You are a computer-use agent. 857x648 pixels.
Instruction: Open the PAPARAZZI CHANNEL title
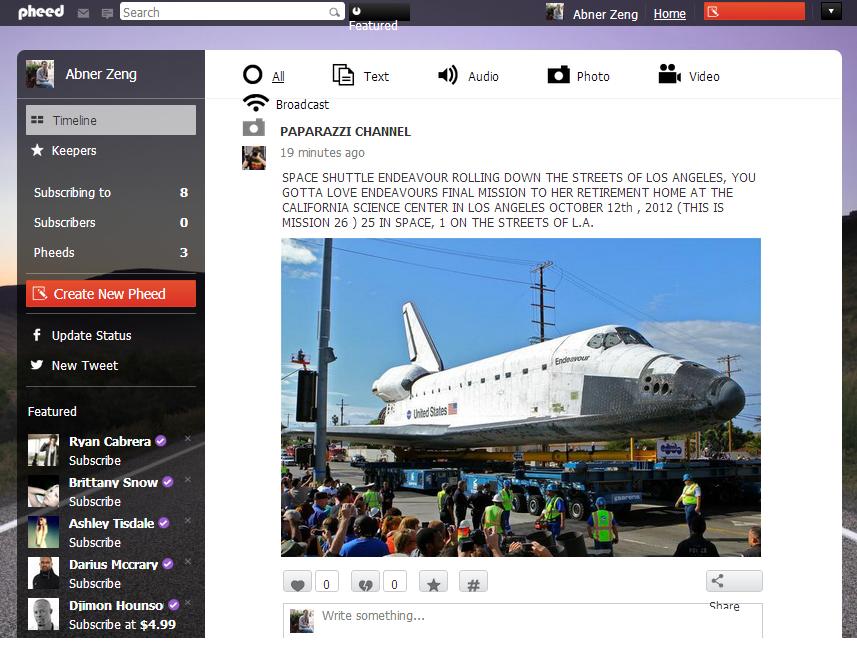click(345, 132)
